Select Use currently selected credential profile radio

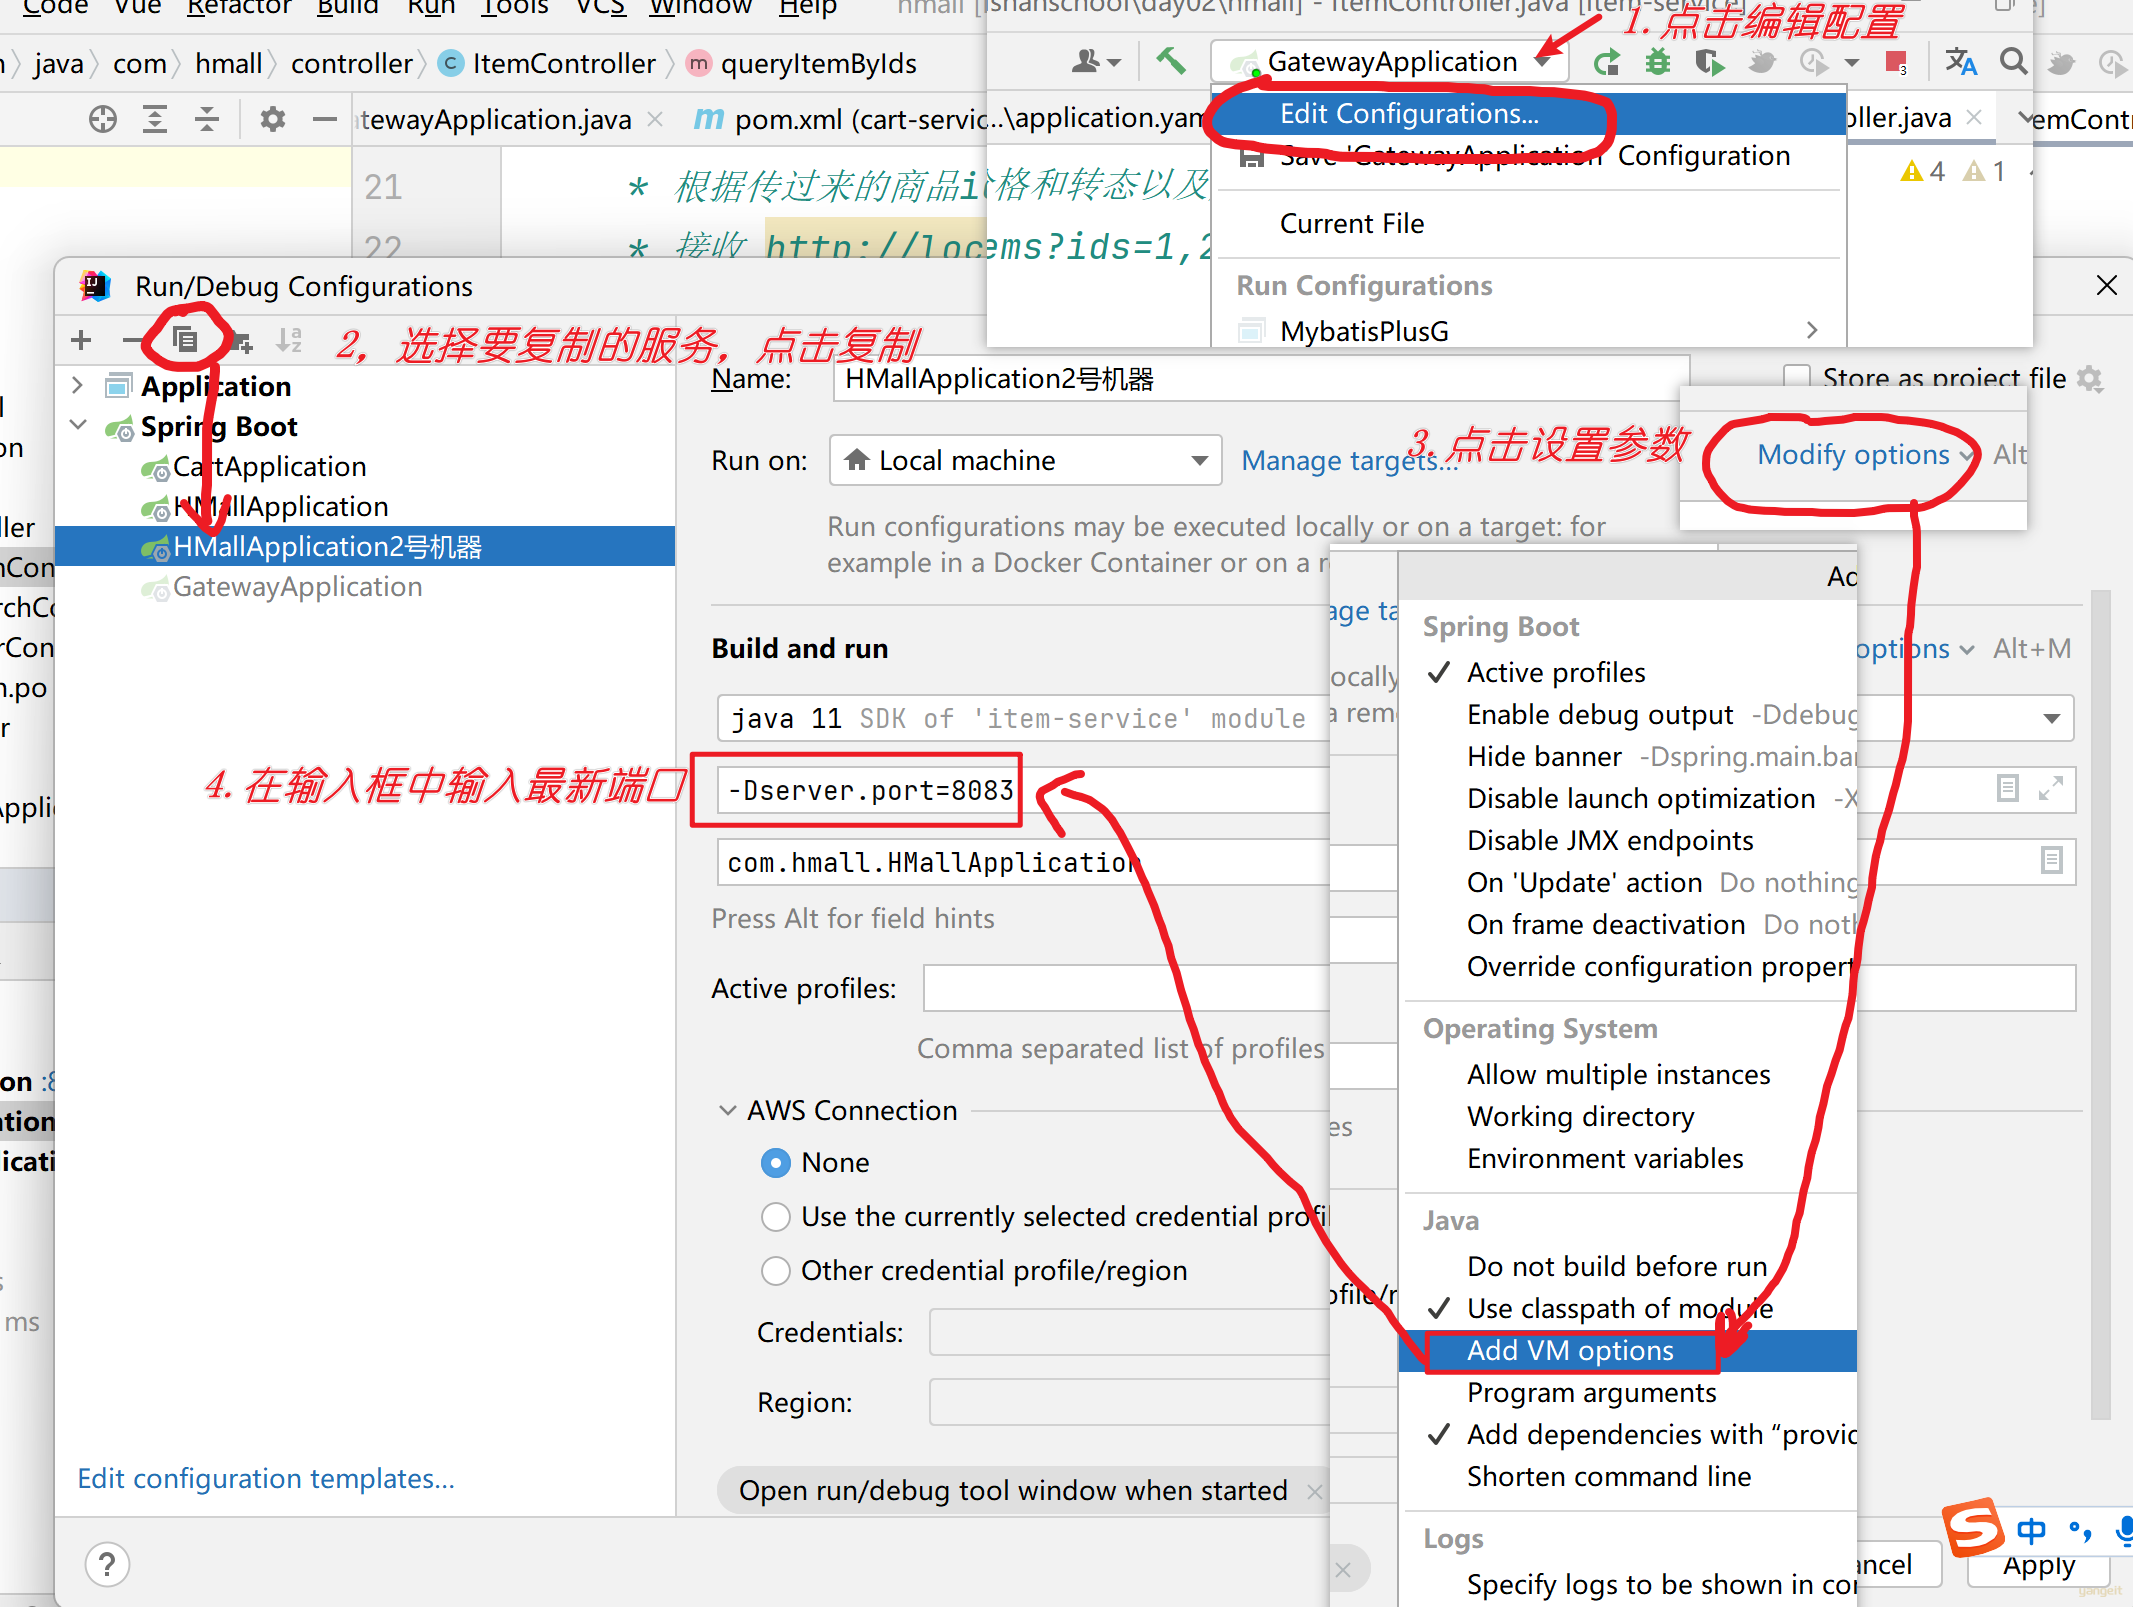(x=775, y=1216)
